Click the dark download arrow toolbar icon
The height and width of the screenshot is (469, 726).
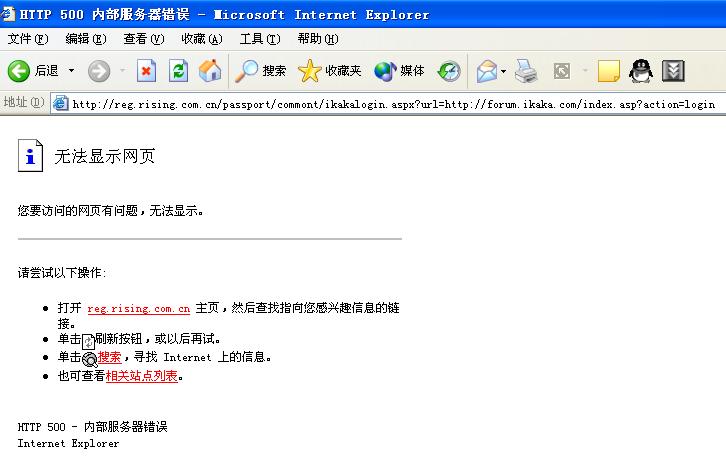[x=673, y=71]
